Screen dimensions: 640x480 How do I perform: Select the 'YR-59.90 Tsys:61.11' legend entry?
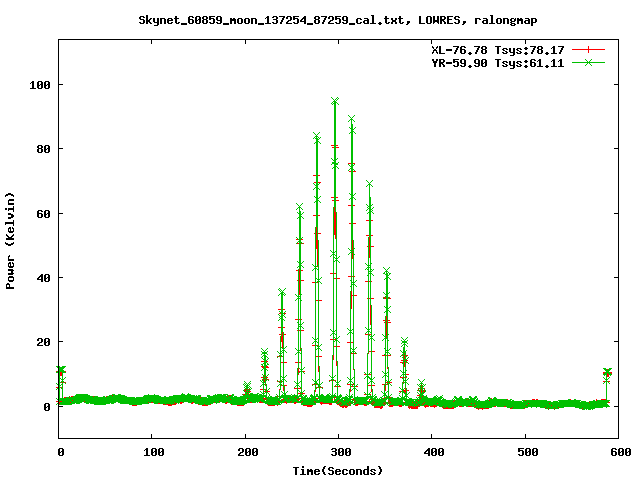[x=498, y=63]
